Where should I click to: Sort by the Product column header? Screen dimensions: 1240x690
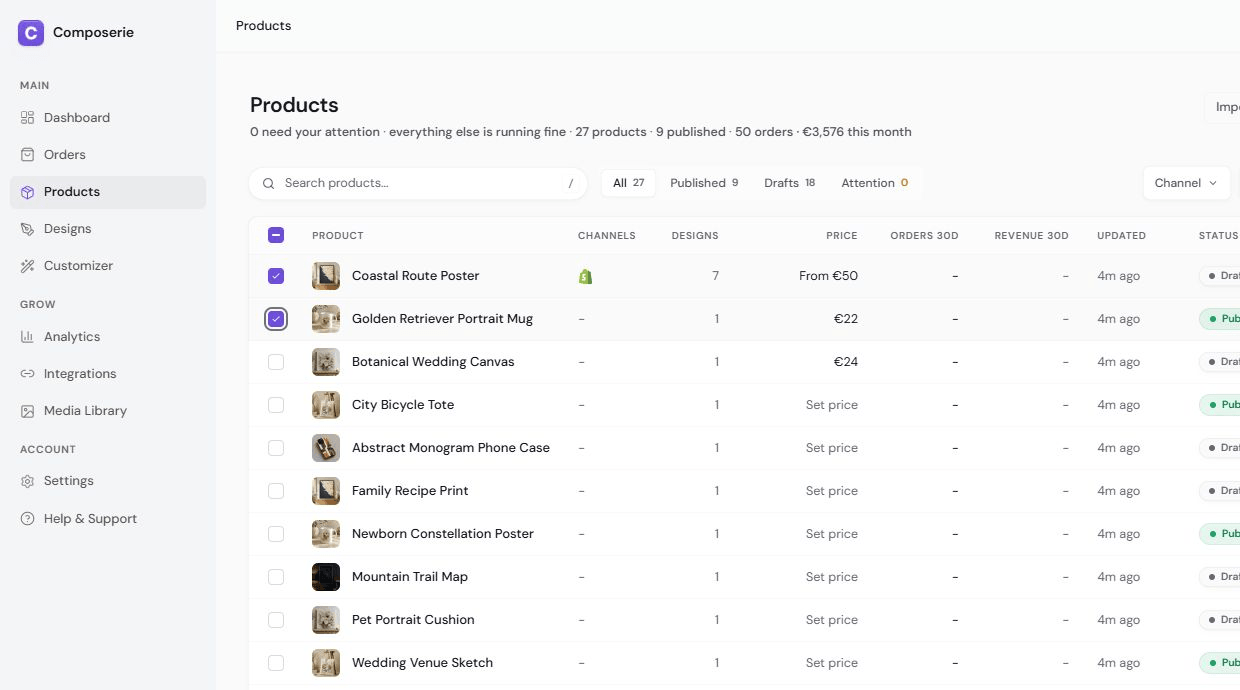(338, 236)
